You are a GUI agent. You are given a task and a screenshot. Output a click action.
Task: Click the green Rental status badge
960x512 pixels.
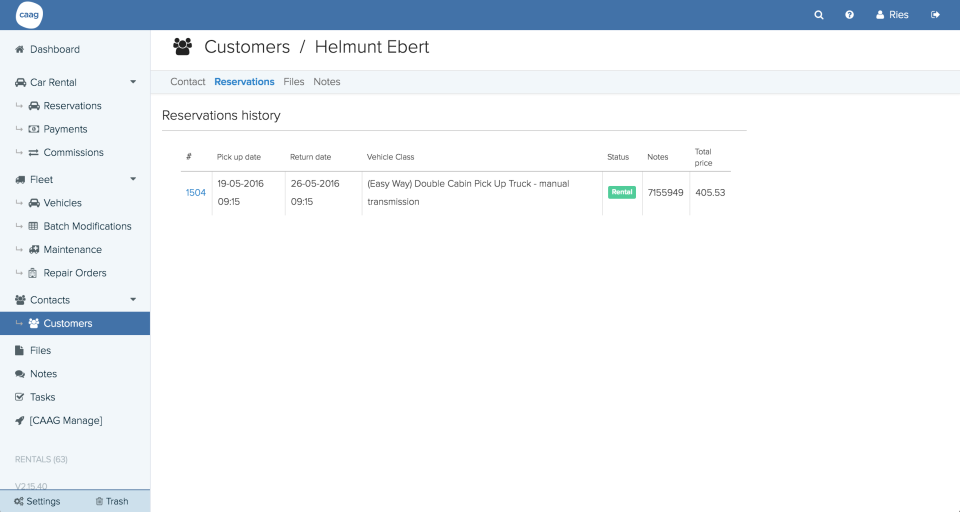tap(621, 192)
